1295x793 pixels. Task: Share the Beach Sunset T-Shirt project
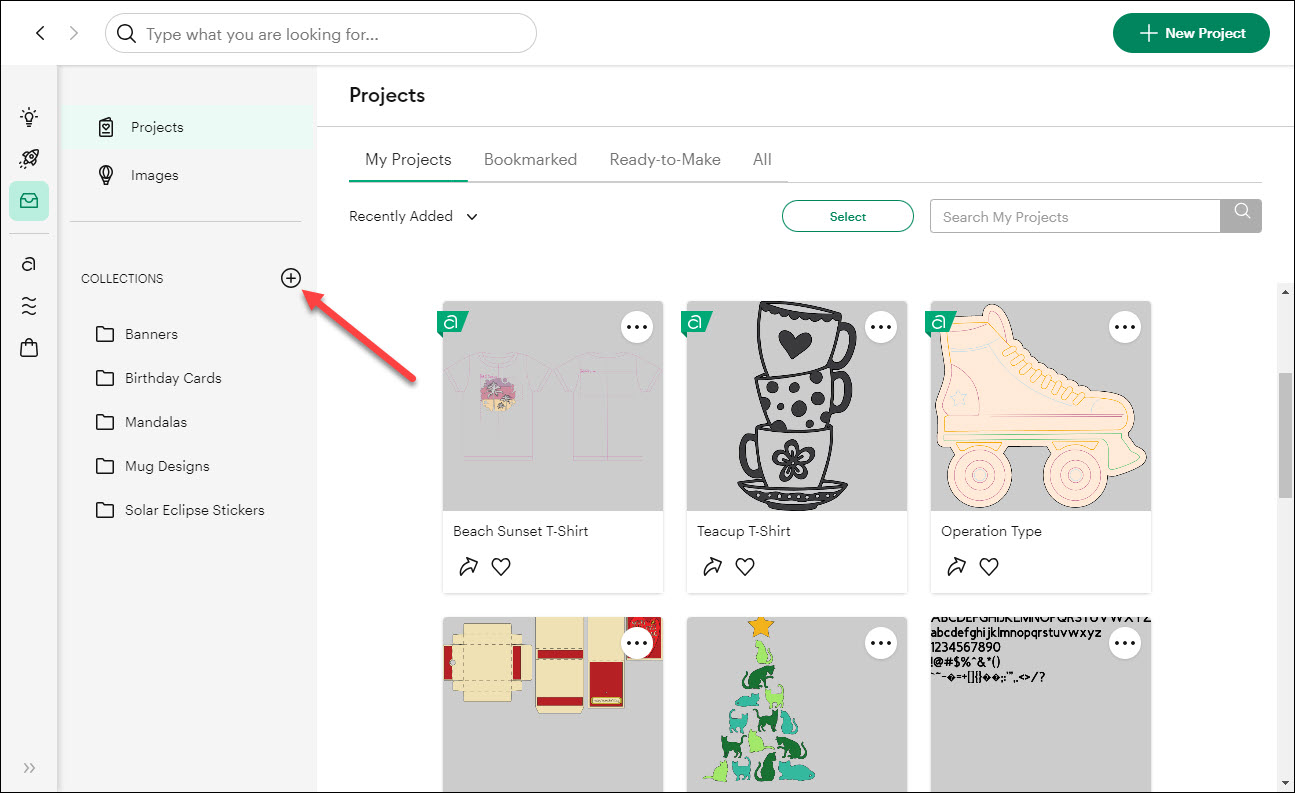[468, 567]
